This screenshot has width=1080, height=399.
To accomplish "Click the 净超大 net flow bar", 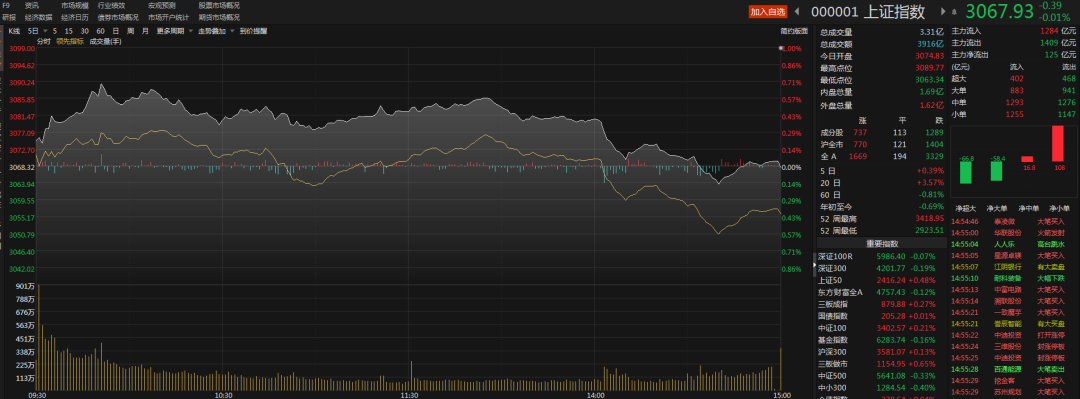I will tap(966, 172).
